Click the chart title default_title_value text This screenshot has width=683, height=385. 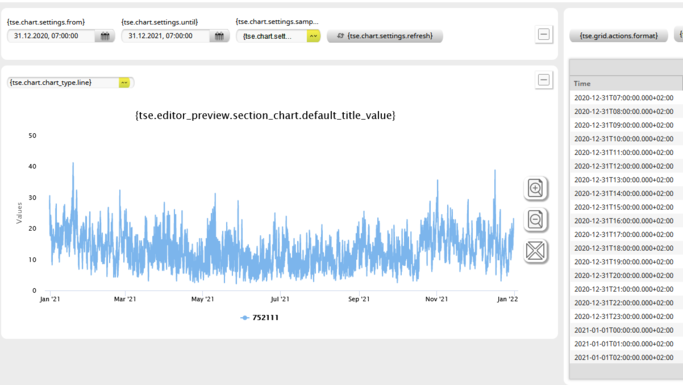[x=265, y=115]
